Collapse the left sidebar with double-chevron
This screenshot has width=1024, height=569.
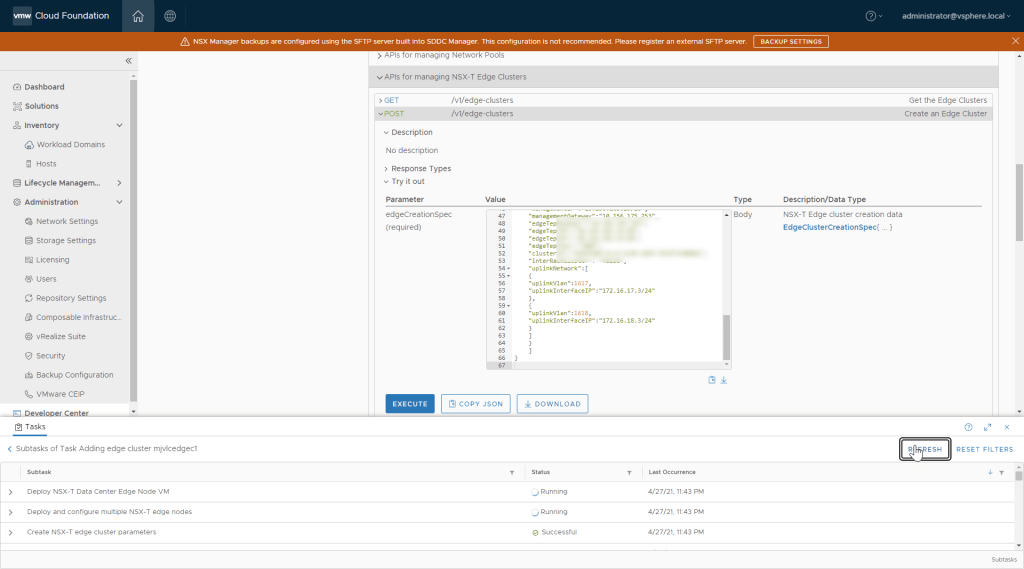[x=128, y=61]
